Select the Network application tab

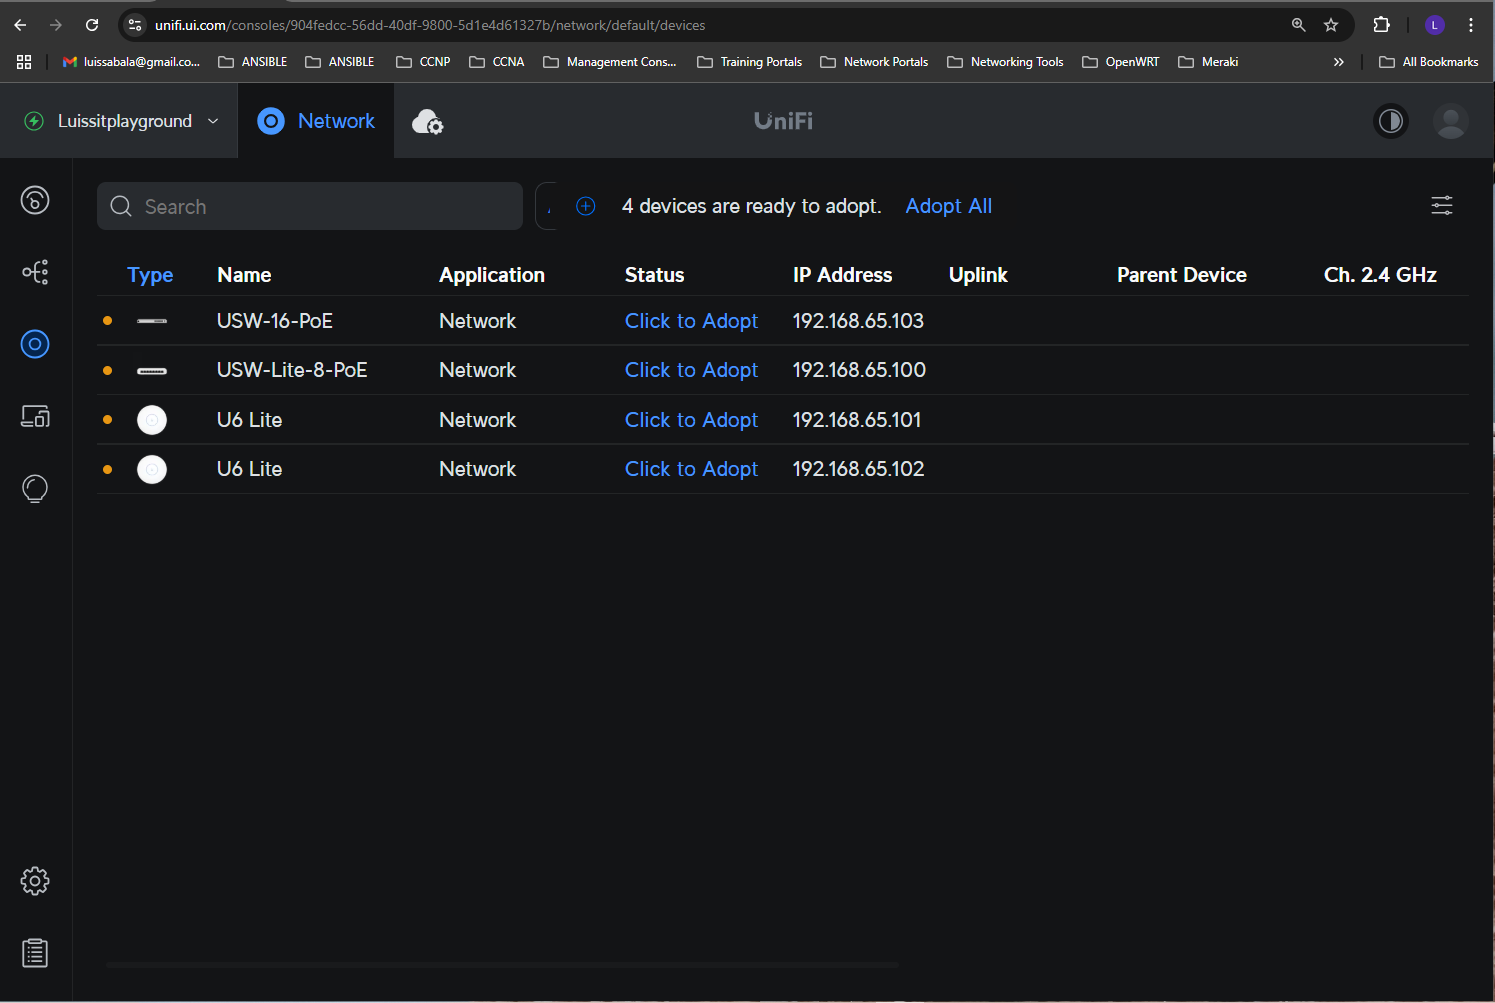(x=316, y=121)
